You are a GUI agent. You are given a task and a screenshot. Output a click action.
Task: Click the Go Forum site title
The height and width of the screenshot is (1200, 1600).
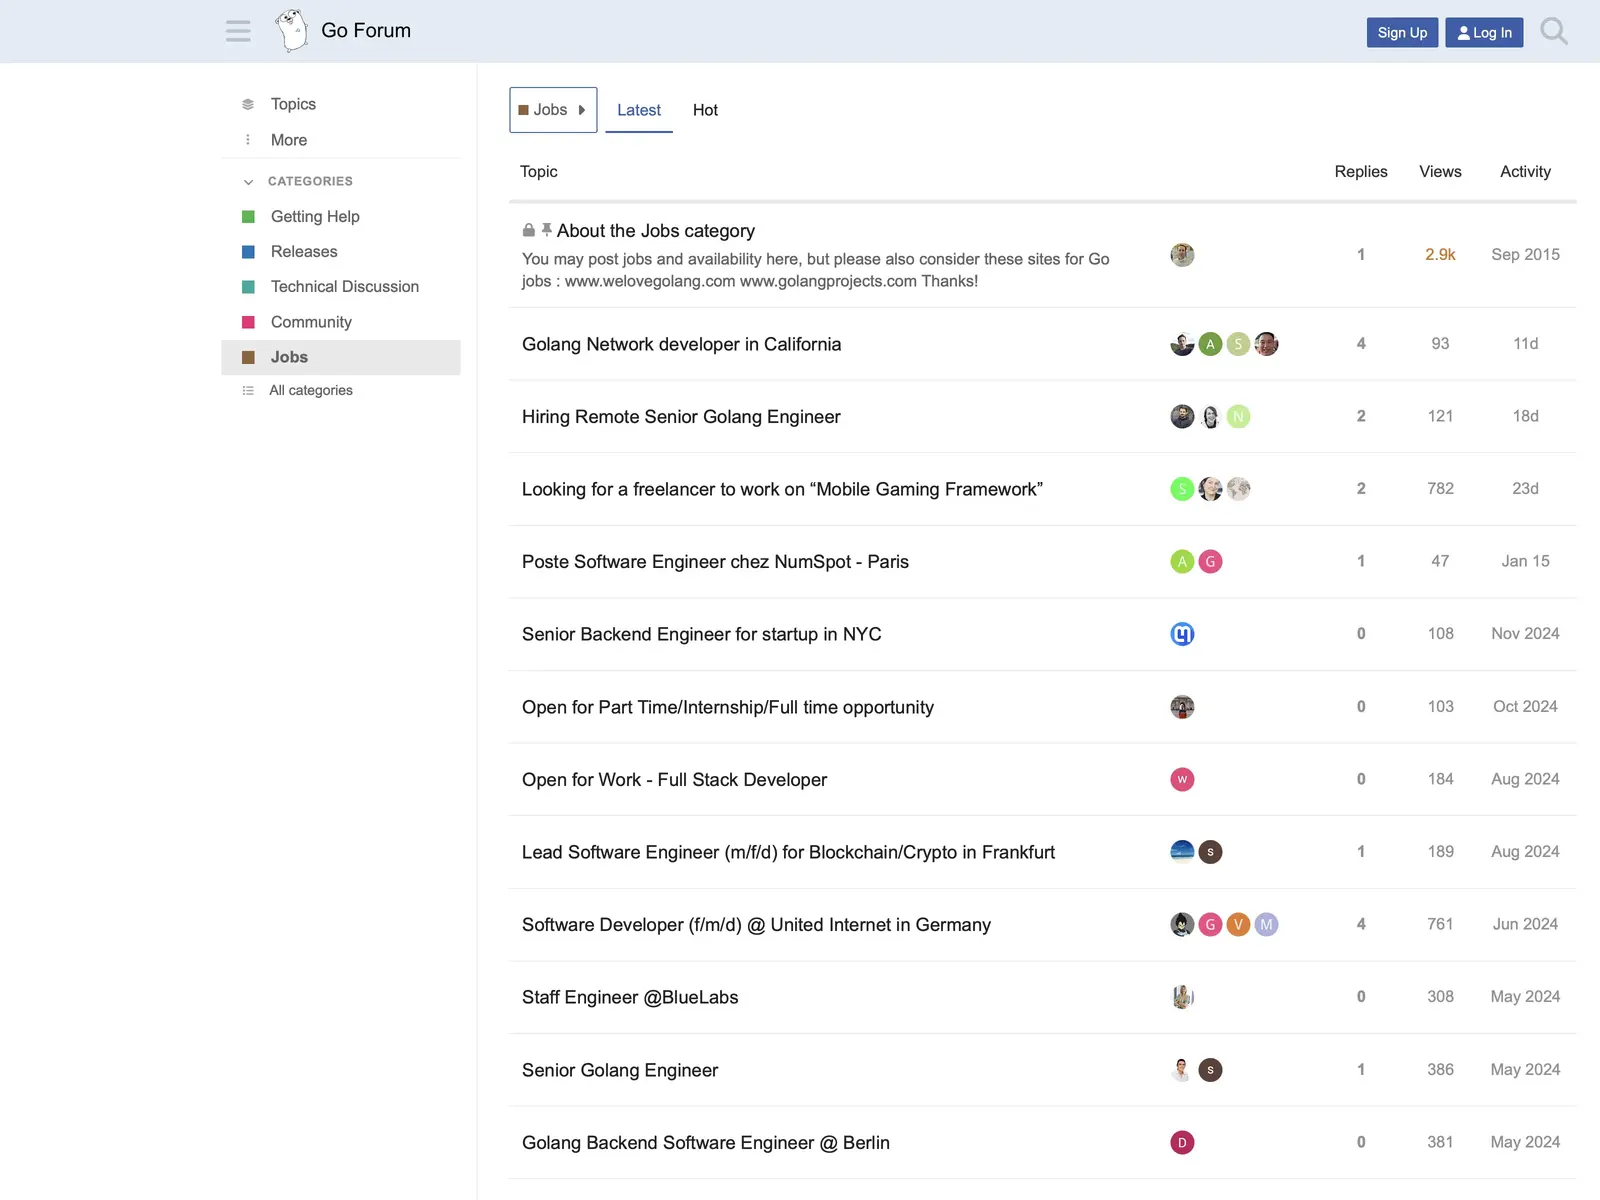click(x=366, y=31)
